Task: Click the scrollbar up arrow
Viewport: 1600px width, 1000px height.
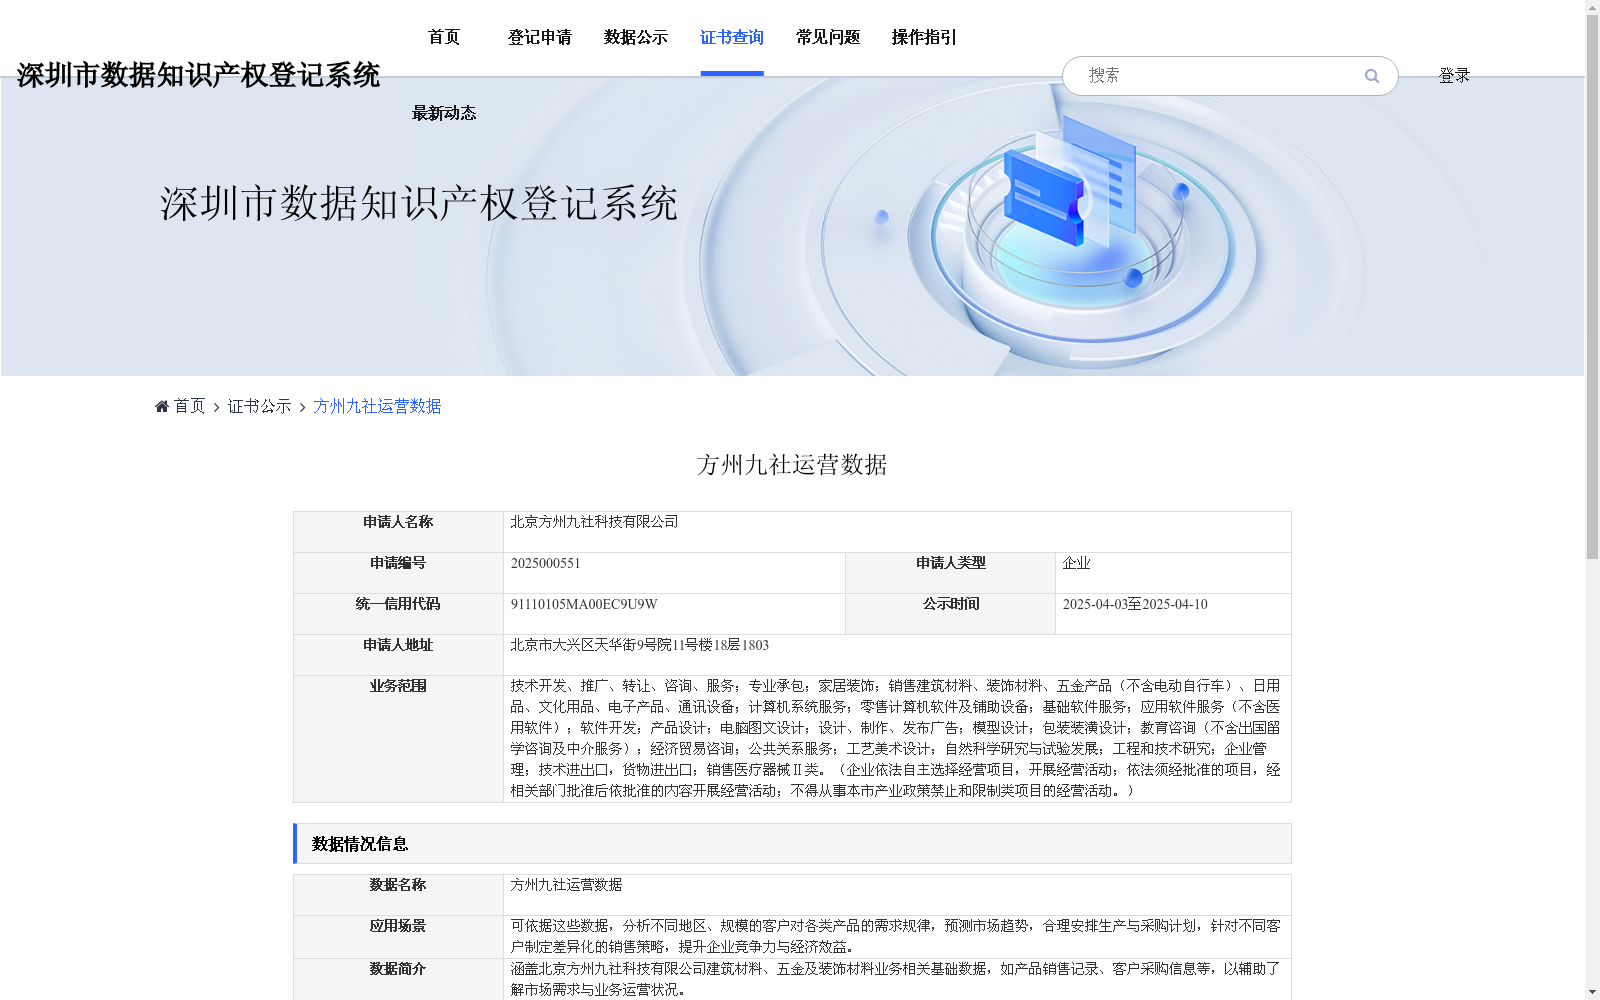Action: pos(1592,7)
